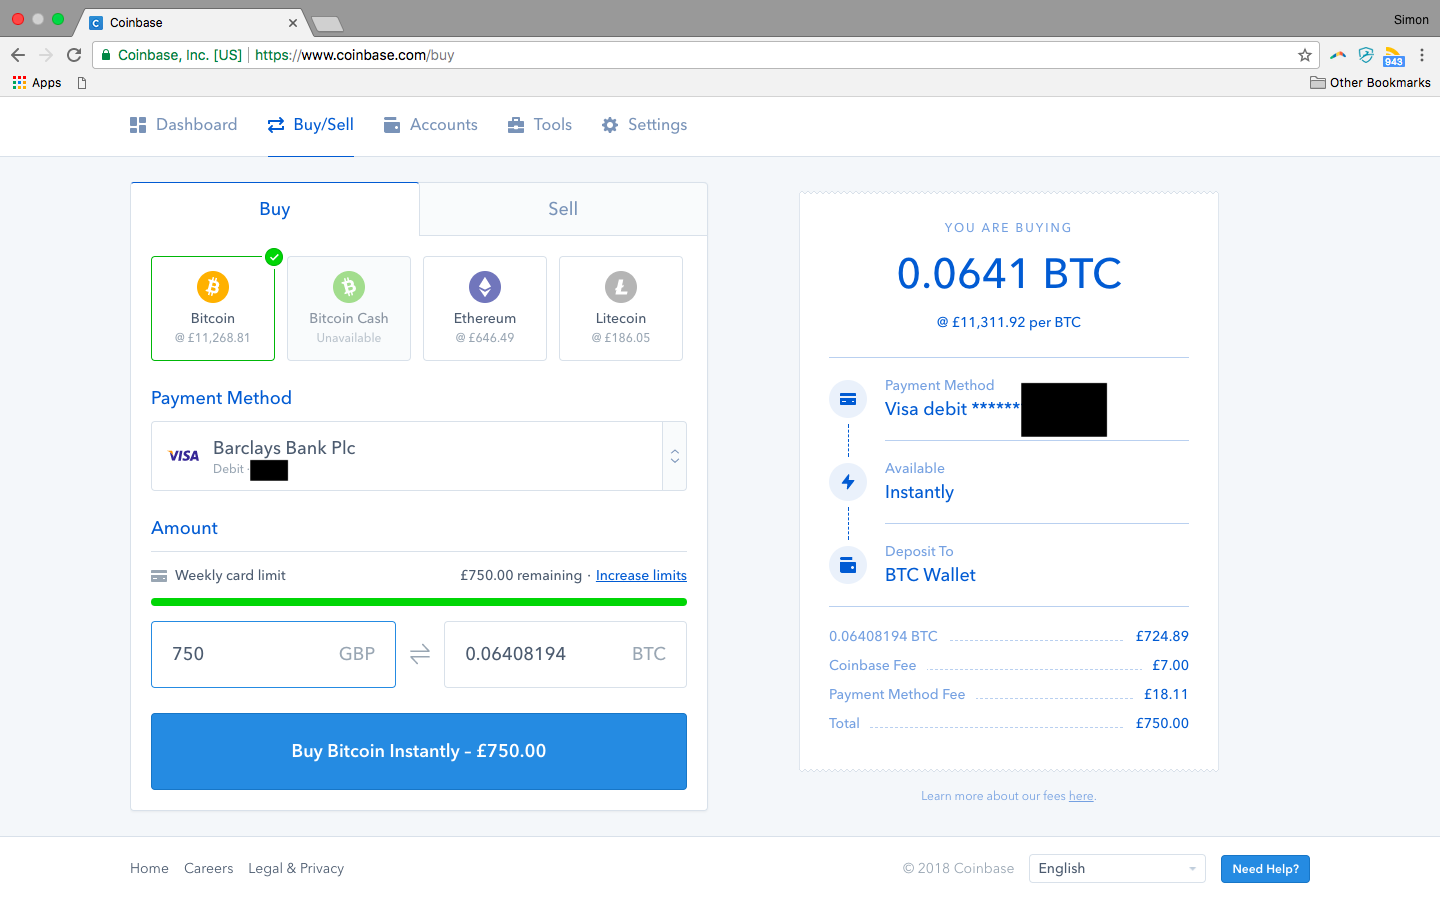The height and width of the screenshot is (900, 1440).
Task: Select the Bitcoin Cash currency card
Action: [349, 308]
